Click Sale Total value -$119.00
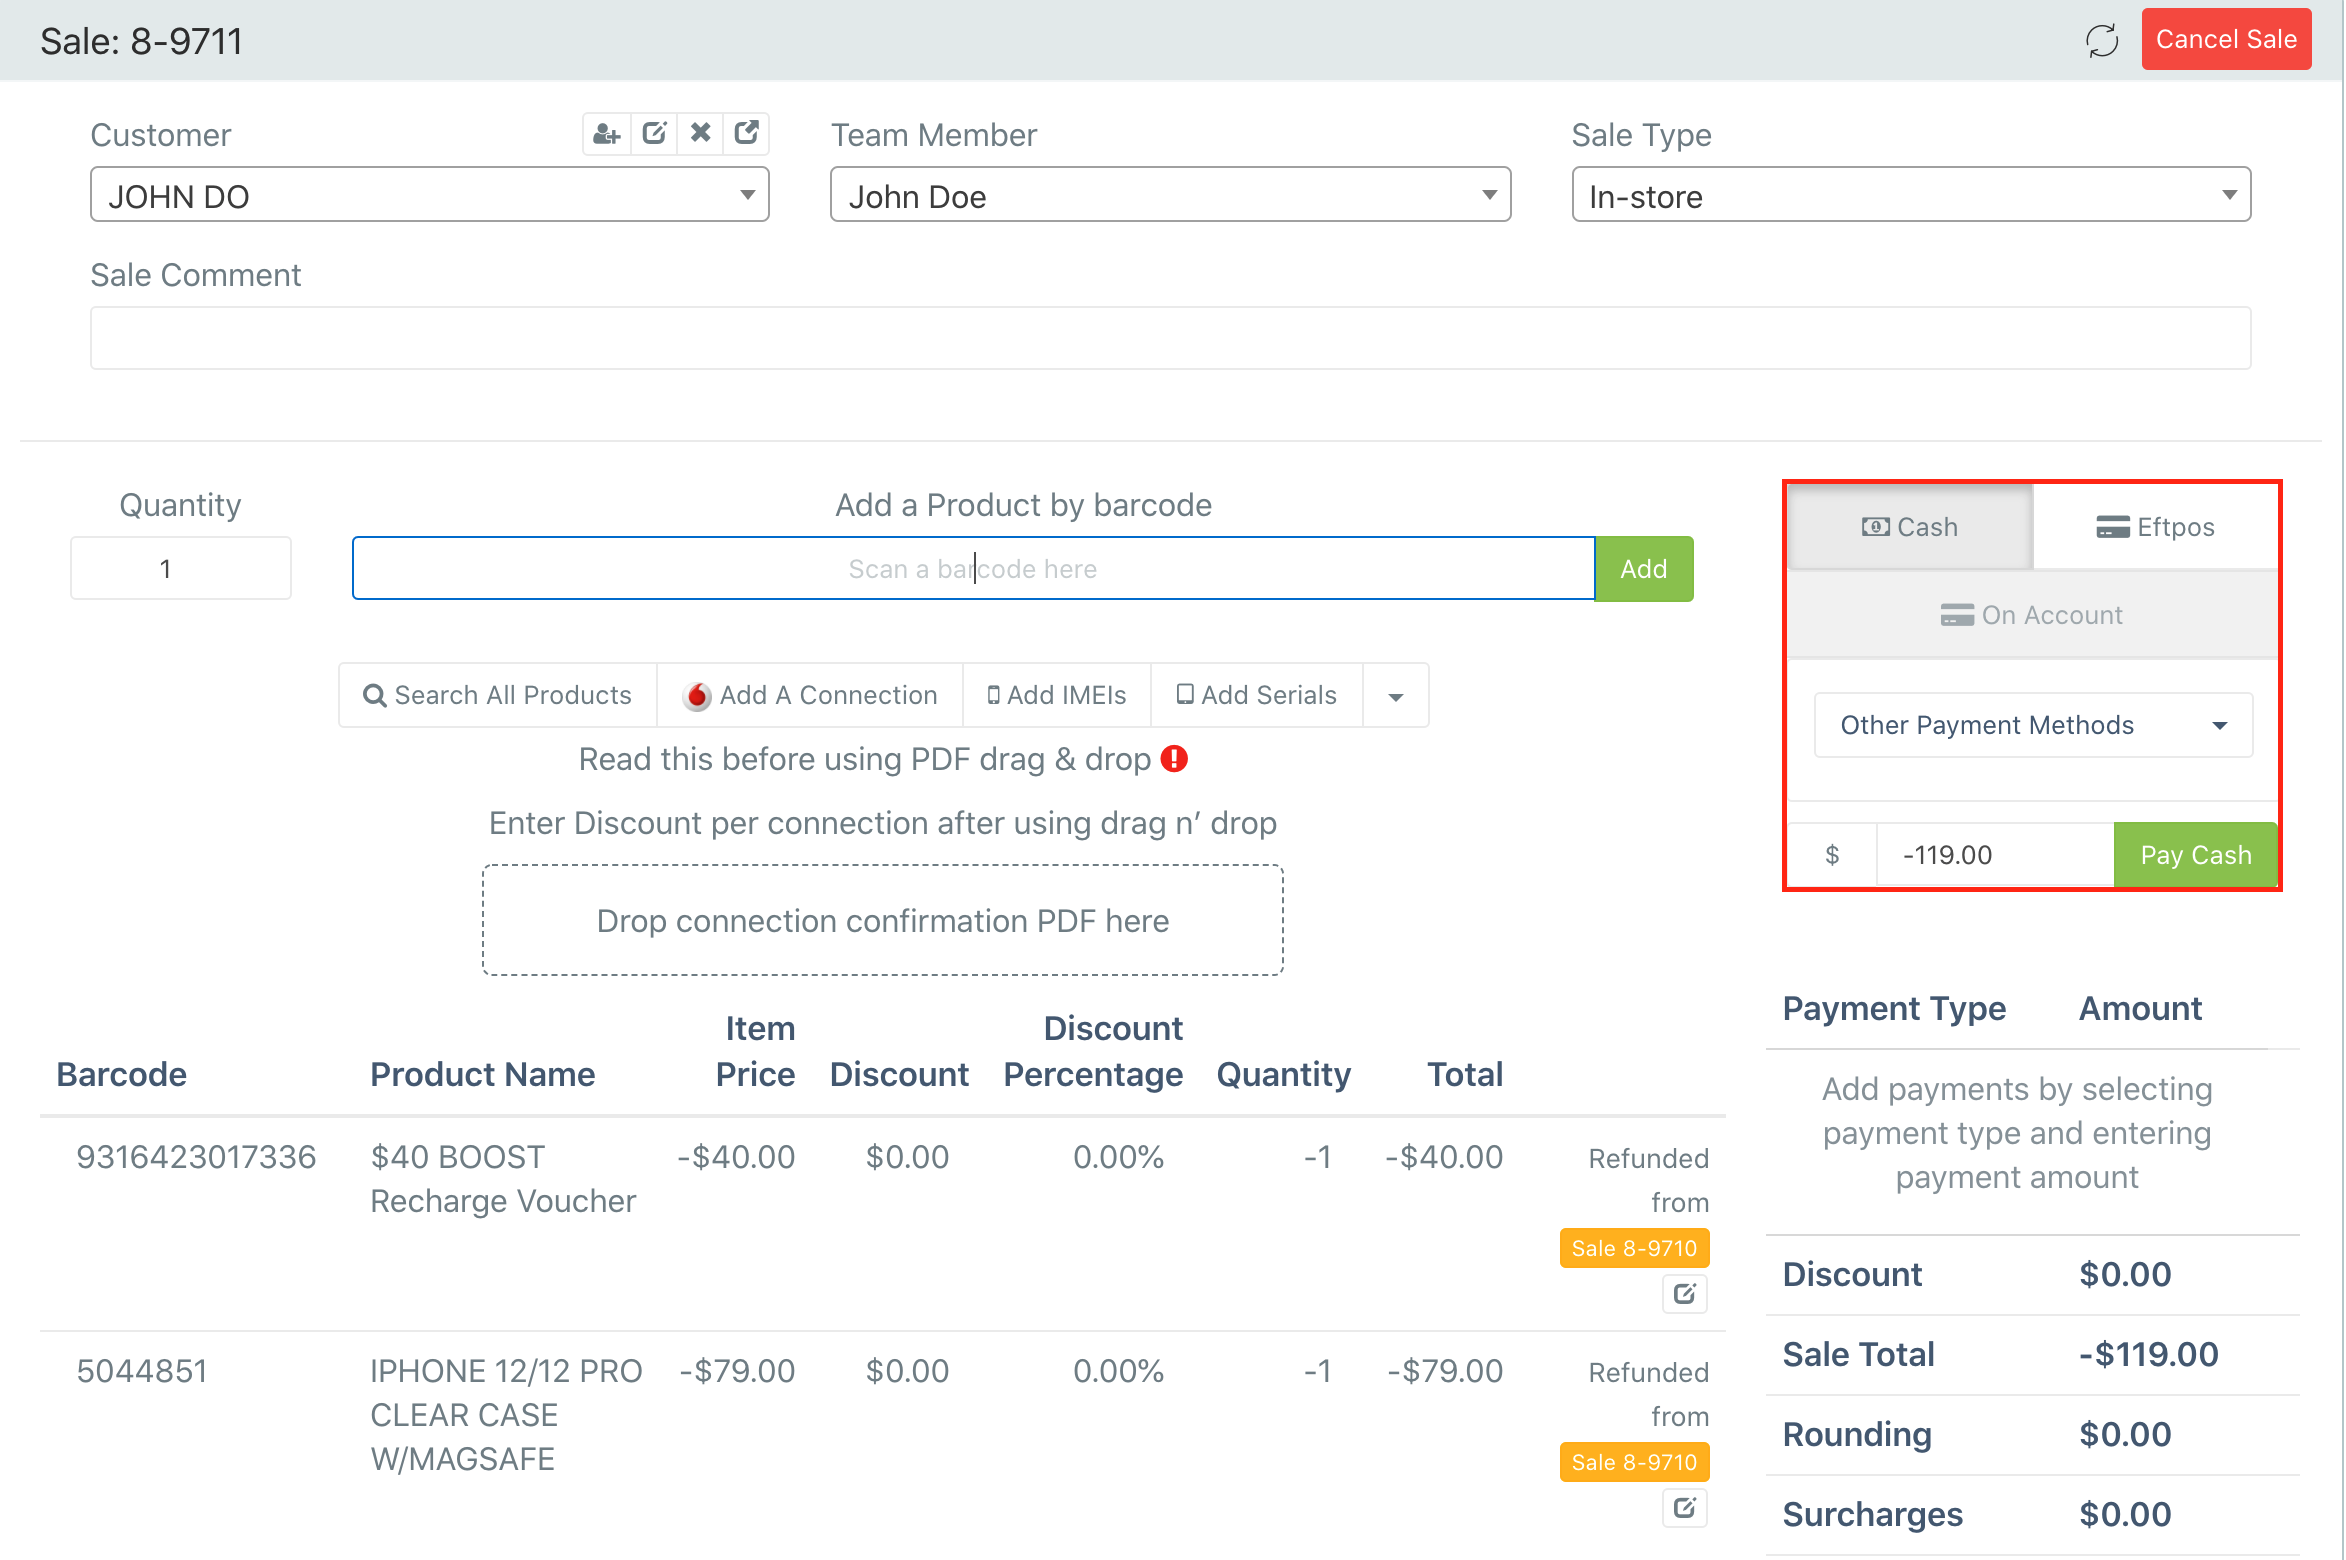 [x=2149, y=1354]
